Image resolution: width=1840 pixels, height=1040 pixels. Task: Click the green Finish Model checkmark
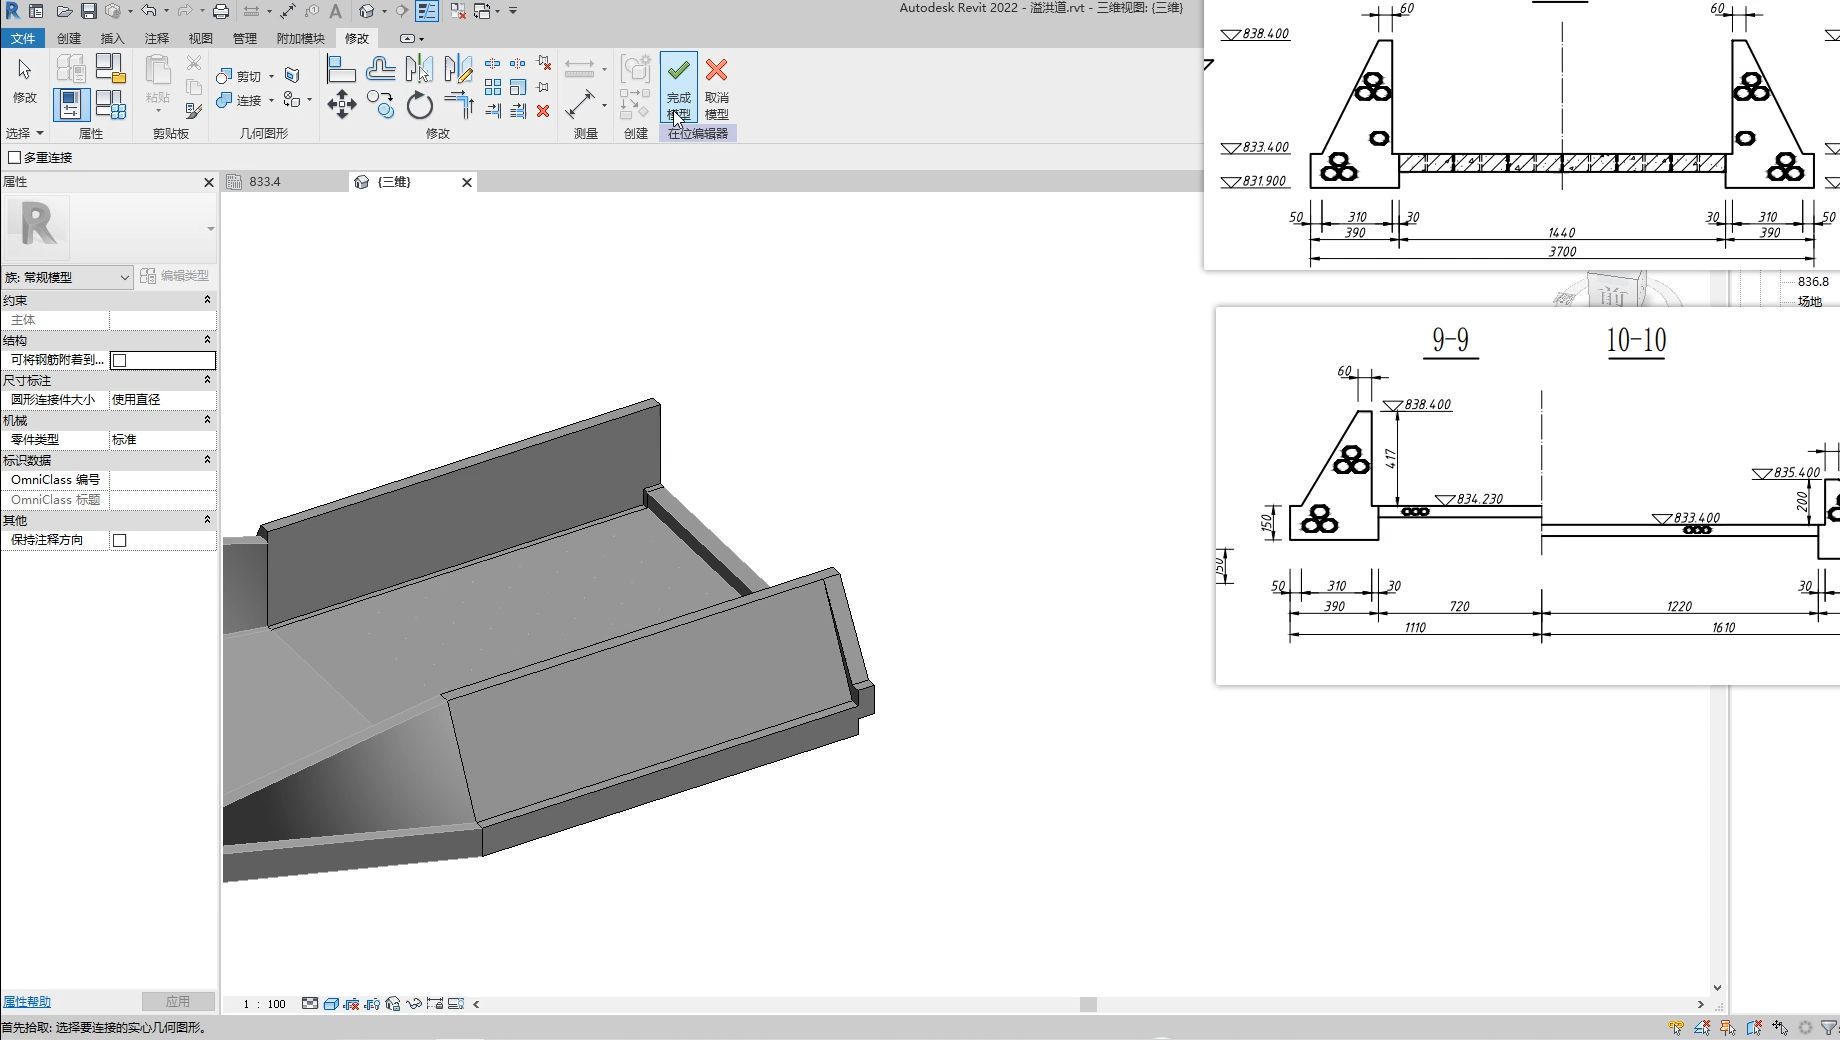pos(678,72)
